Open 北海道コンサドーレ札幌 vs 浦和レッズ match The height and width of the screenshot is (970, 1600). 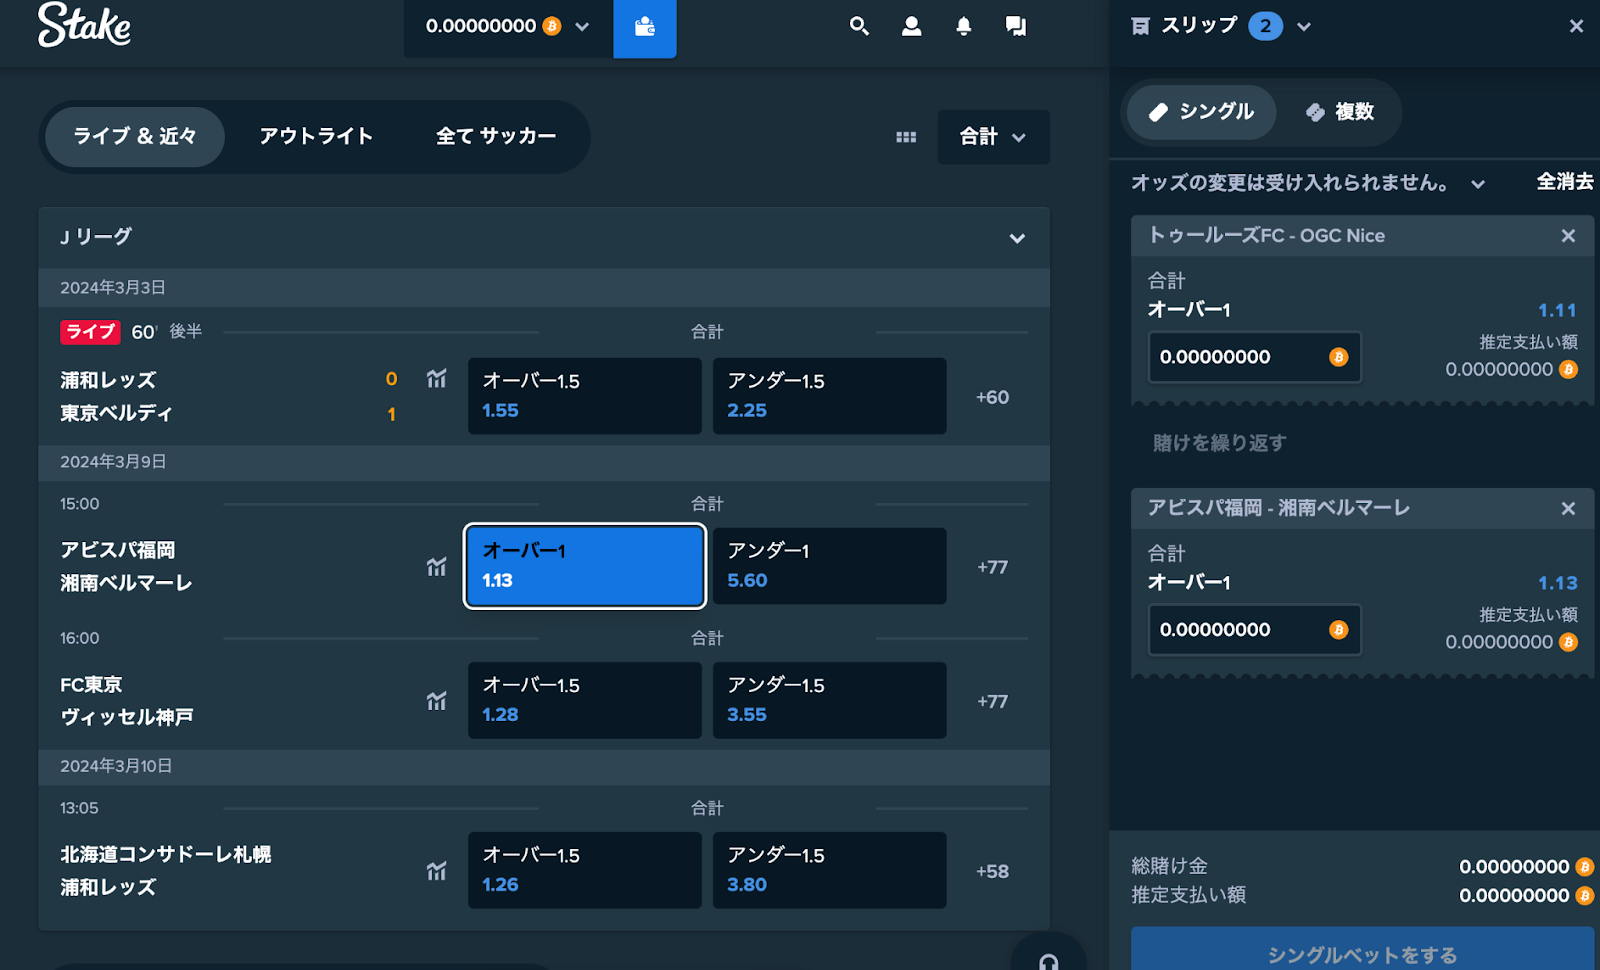click(x=166, y=870)
